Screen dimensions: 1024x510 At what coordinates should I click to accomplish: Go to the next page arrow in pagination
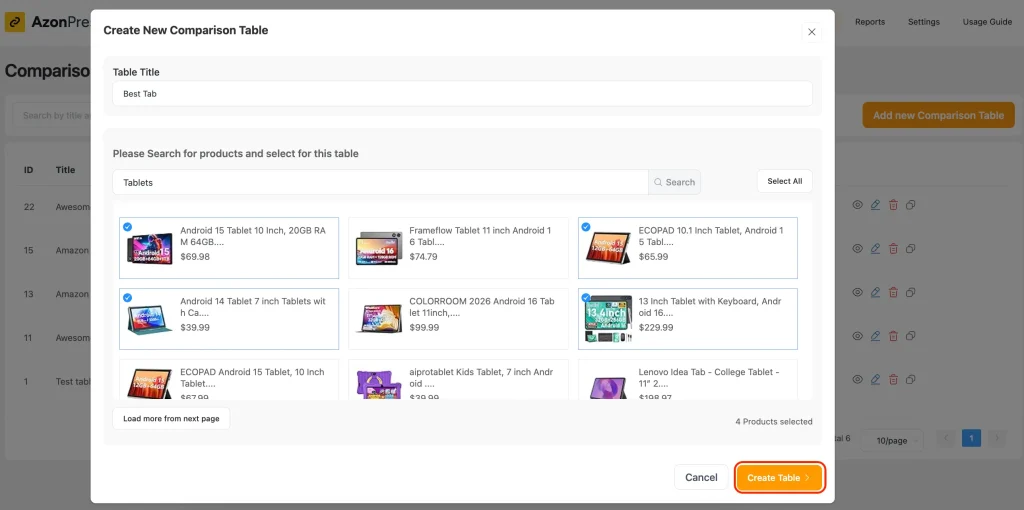[x=997, y=438]
